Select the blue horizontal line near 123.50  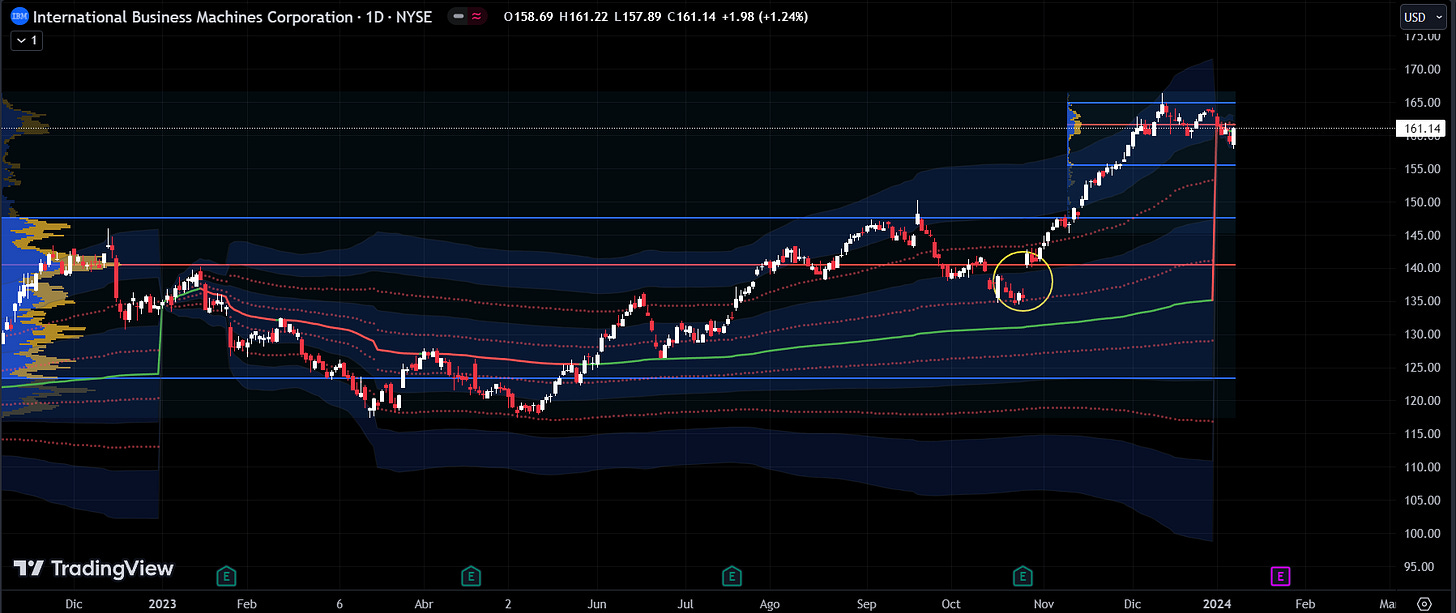point(620,378)
